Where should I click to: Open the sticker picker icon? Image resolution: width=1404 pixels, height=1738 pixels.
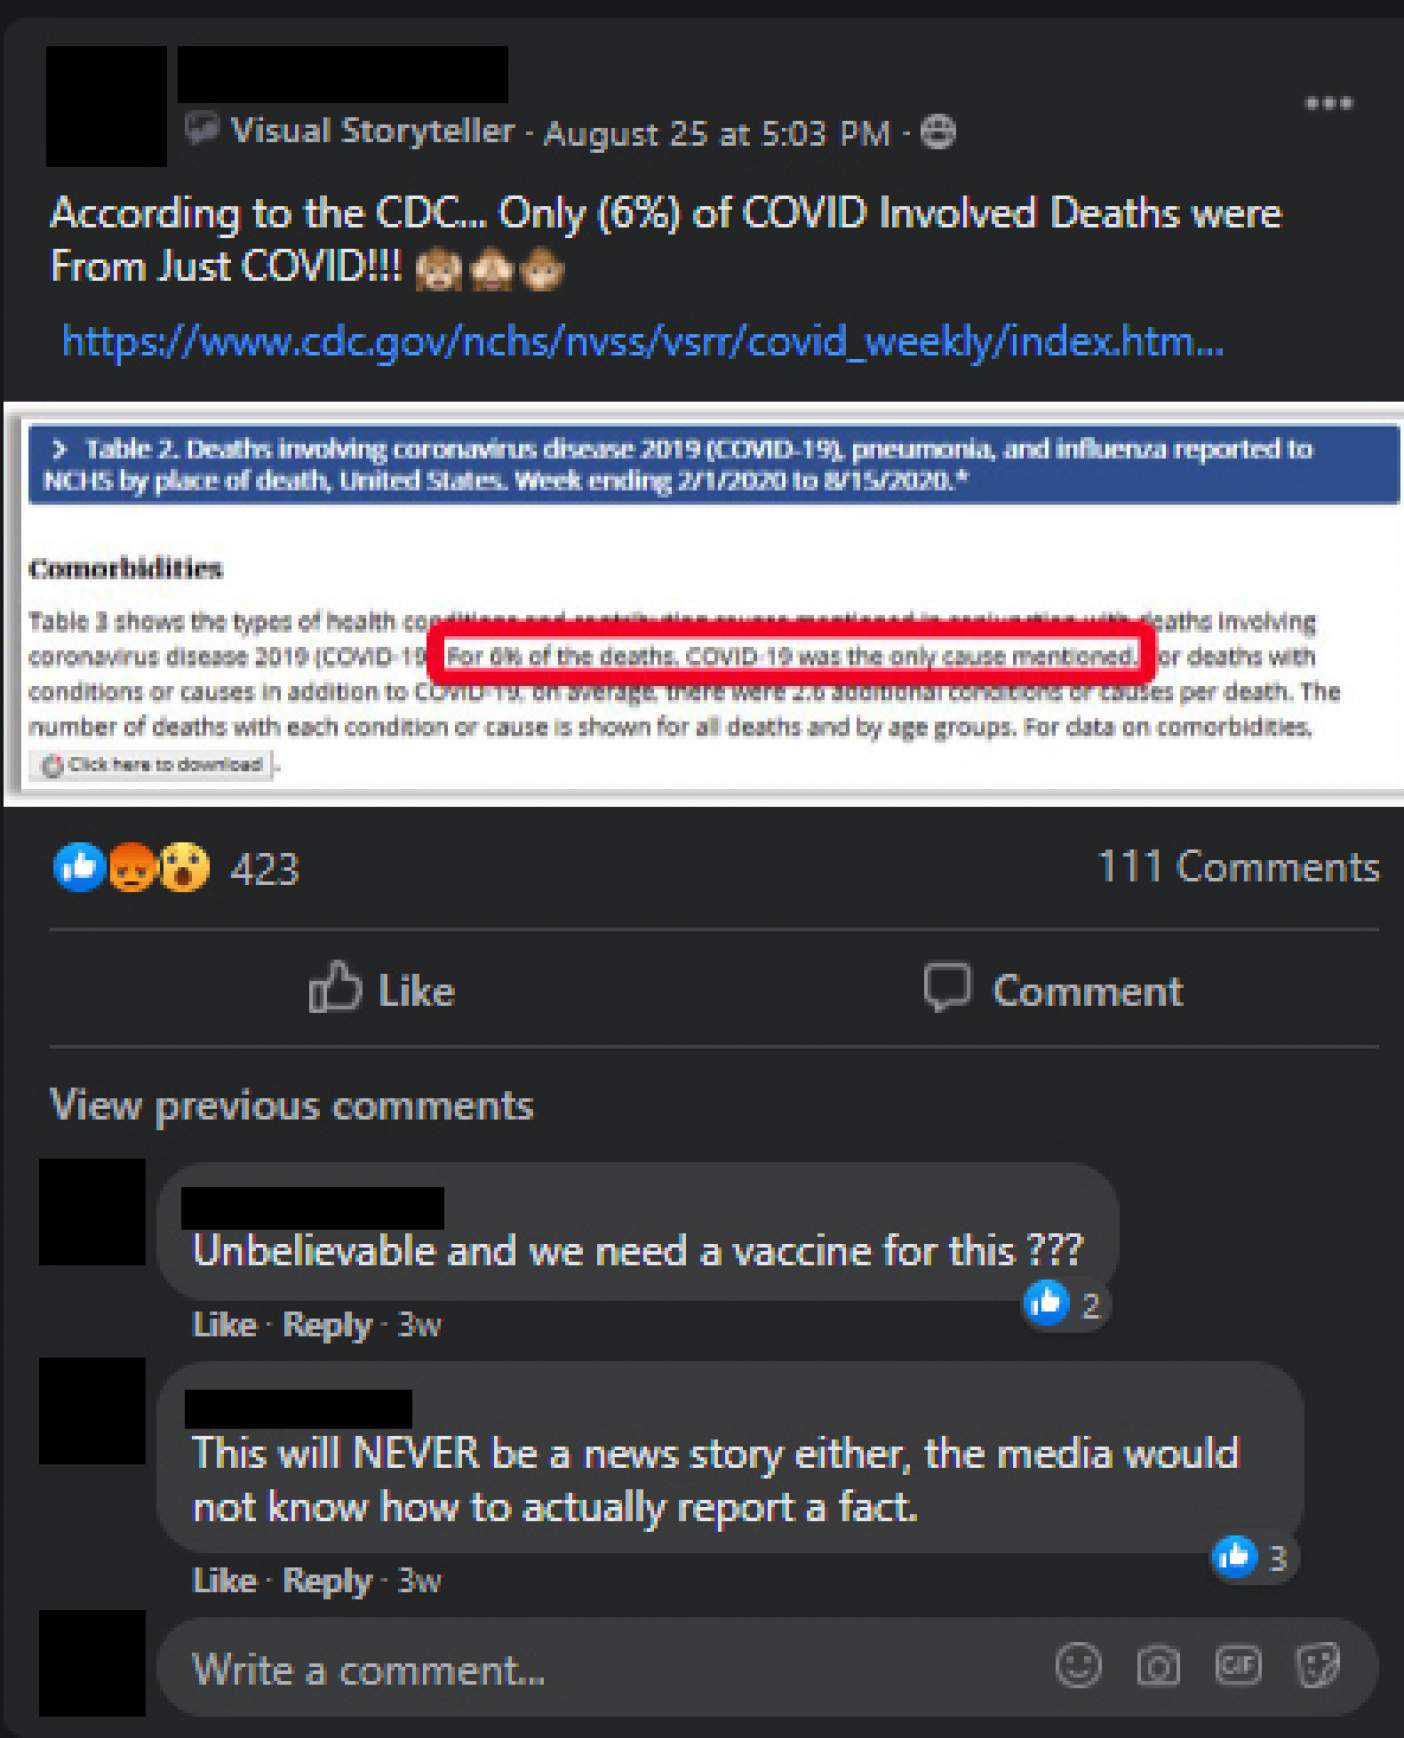[x=1317, y=1666]
